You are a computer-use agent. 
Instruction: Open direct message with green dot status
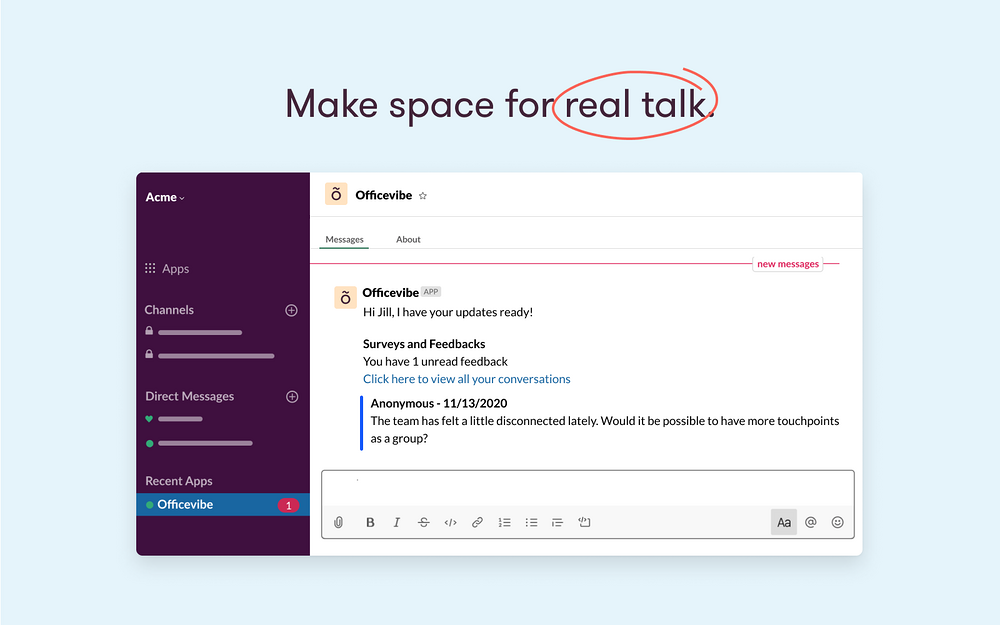coord(199,443)
